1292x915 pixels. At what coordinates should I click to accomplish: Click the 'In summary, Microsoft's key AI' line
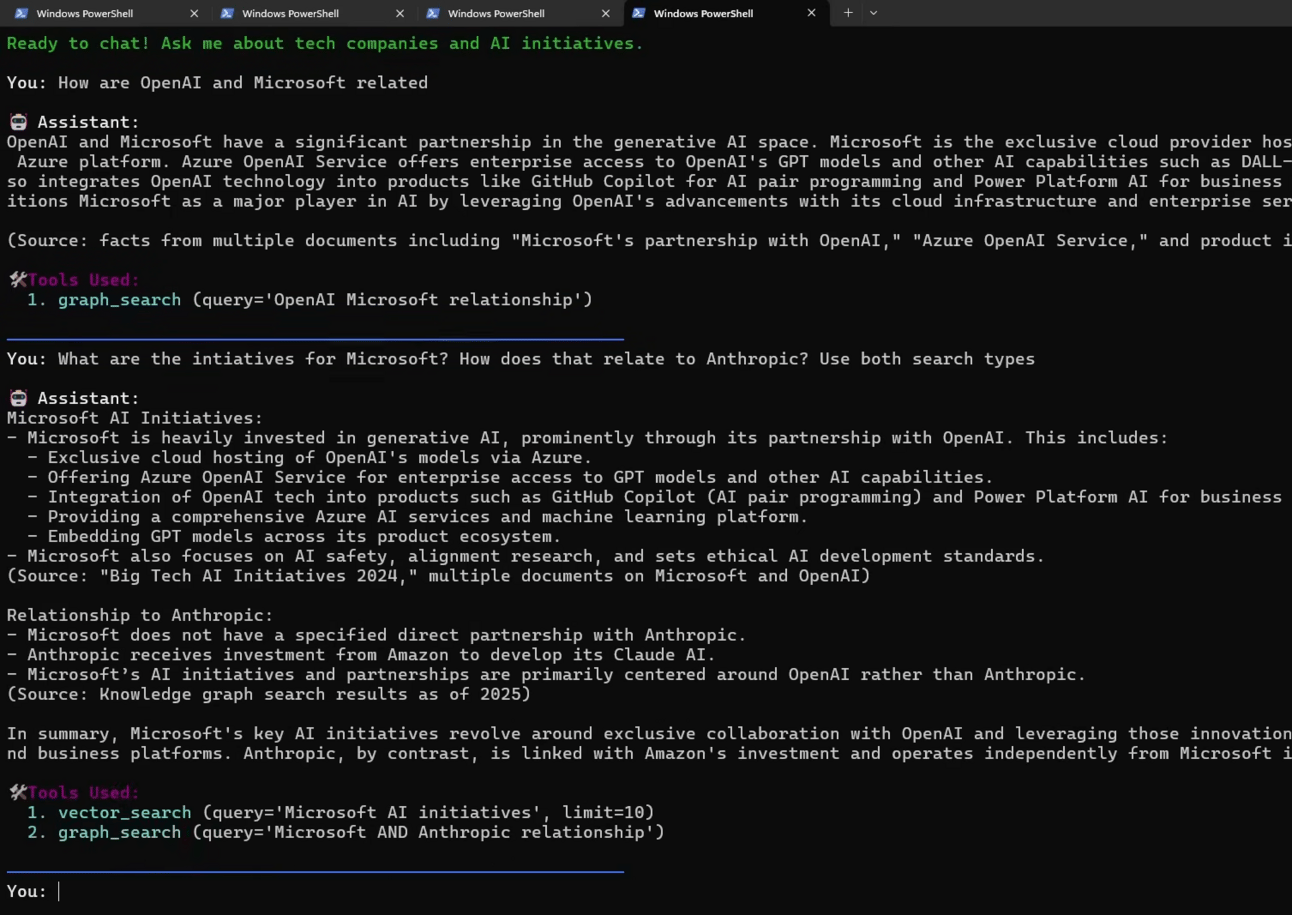(649, 734)
